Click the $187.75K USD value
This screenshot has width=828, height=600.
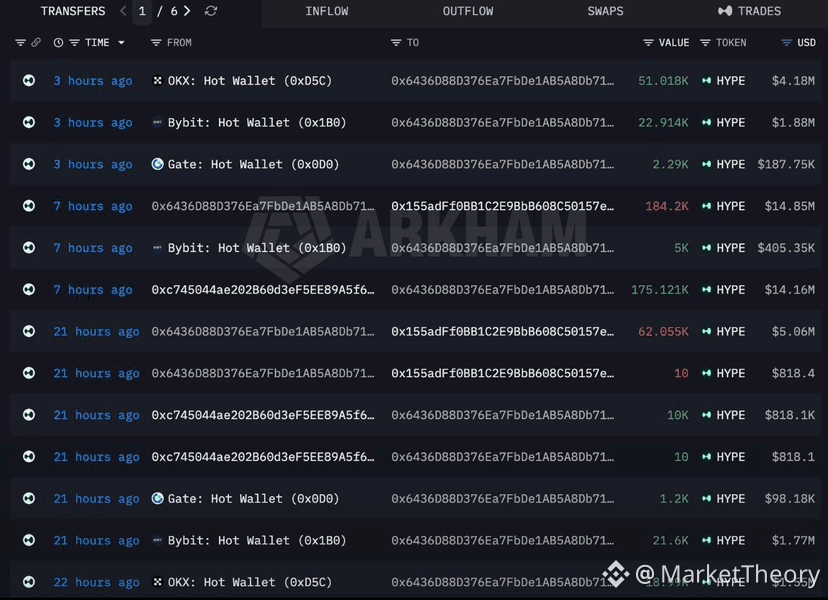coord(786,164)
